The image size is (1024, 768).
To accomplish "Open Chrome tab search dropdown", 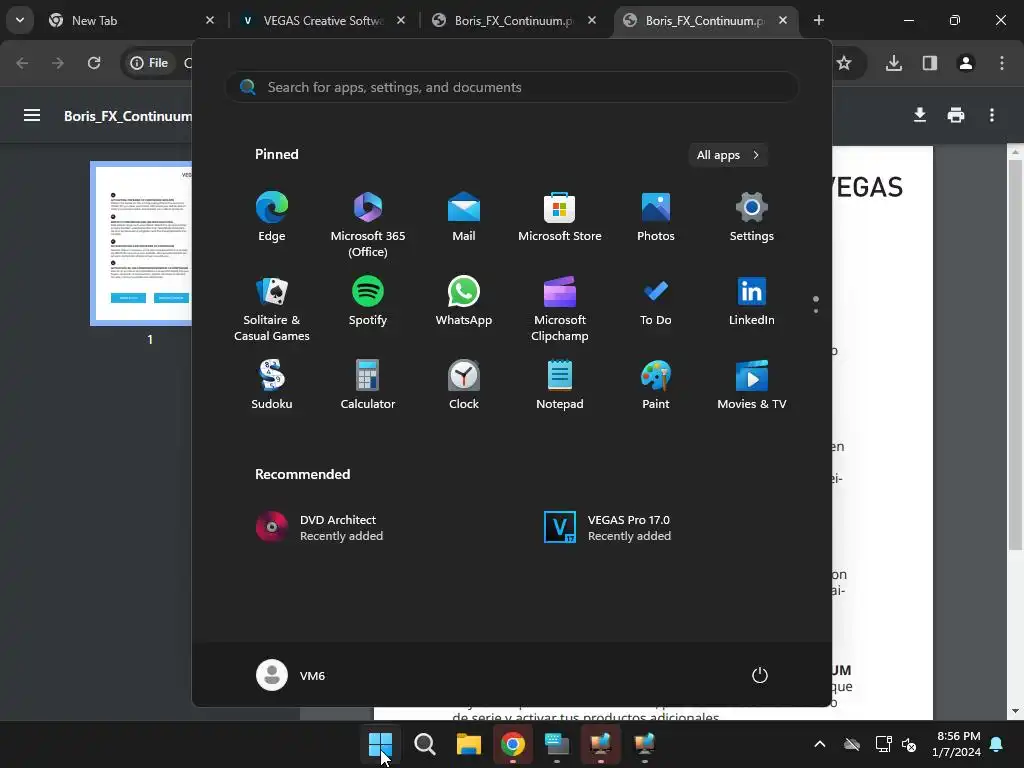I will point(20,20).
